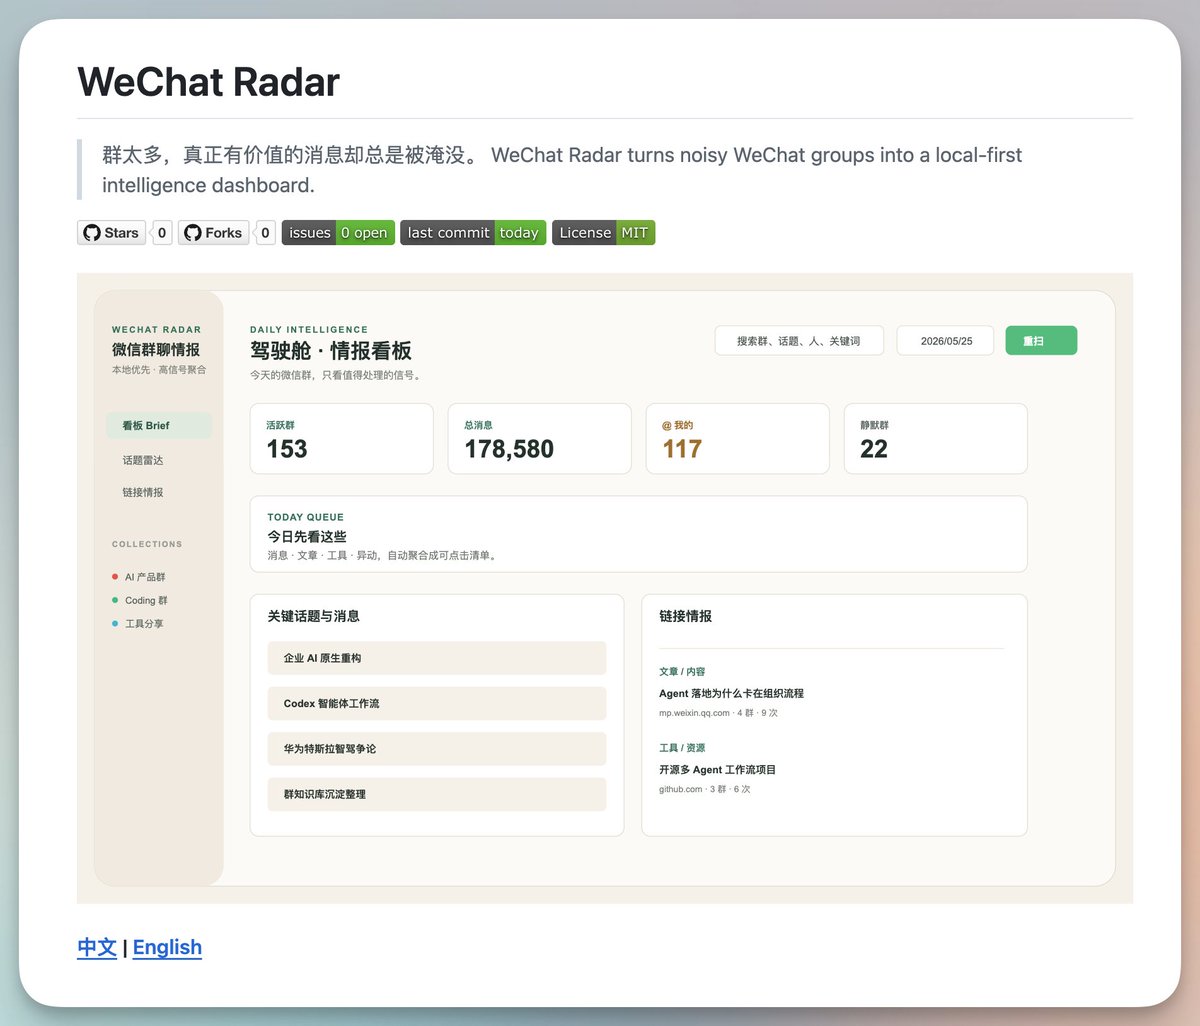Open the AI 产品群 collection

tap(145, 577)
